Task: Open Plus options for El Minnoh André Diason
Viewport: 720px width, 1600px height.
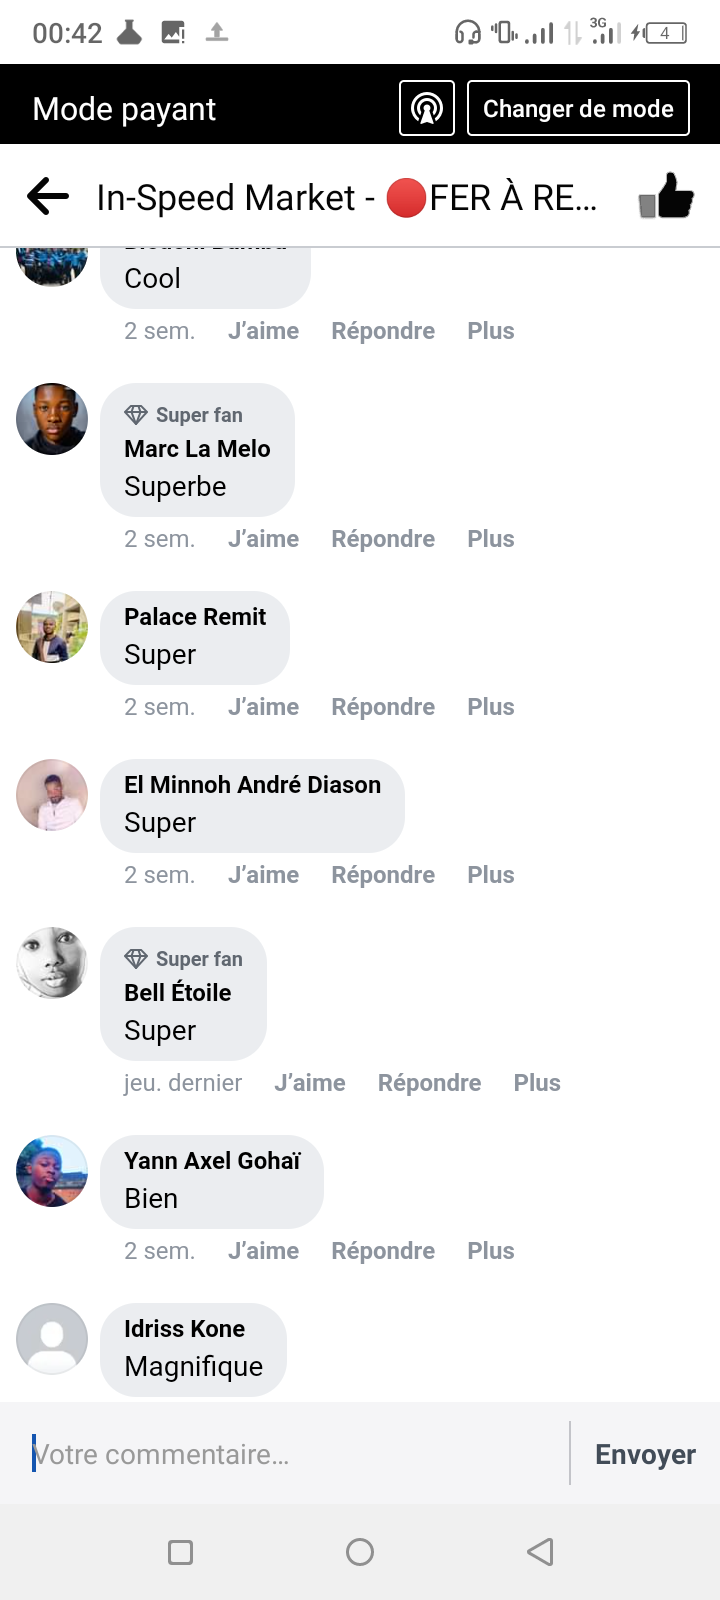Action: (490, 875)
